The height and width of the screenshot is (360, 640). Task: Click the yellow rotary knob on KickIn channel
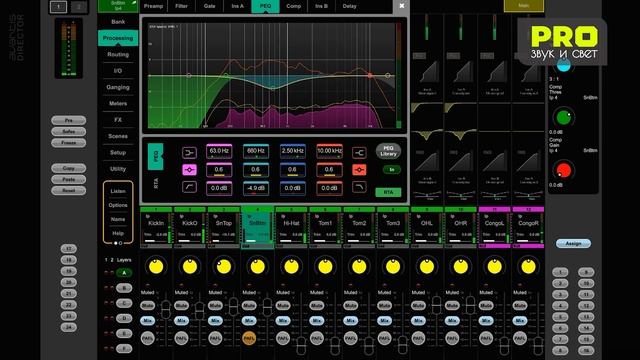pyautogui.click(x=156, y=267)
